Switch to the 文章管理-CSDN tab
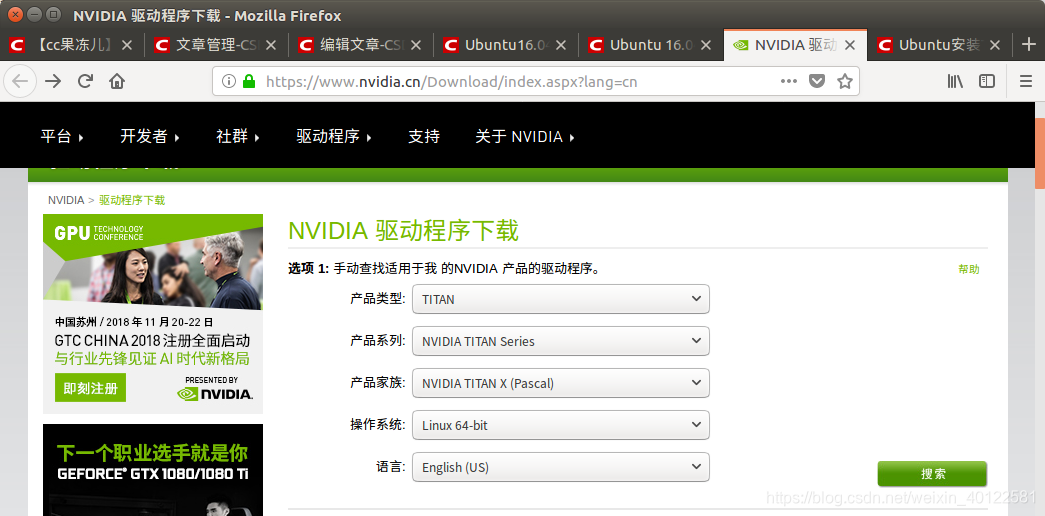 [216, 45]
